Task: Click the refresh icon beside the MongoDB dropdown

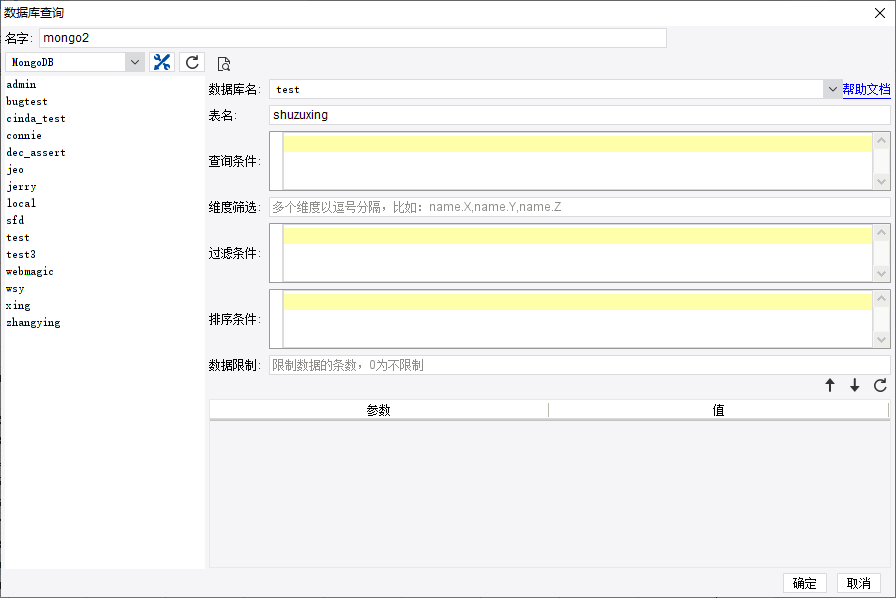Action: [192, 62]
